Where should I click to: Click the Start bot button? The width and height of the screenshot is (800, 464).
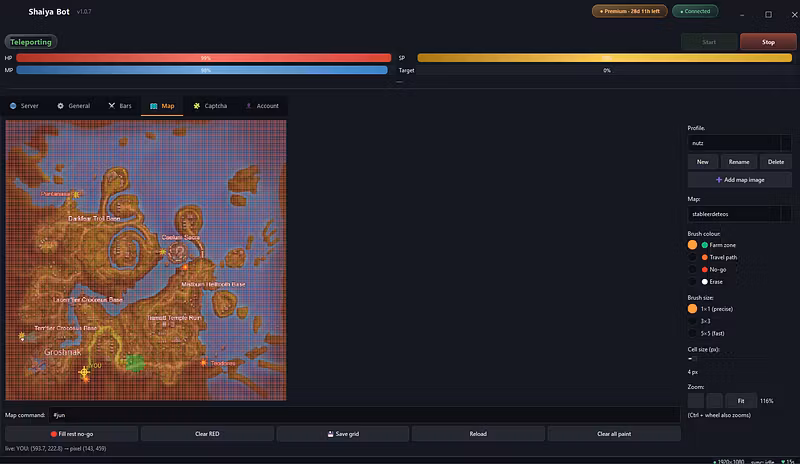709,42
